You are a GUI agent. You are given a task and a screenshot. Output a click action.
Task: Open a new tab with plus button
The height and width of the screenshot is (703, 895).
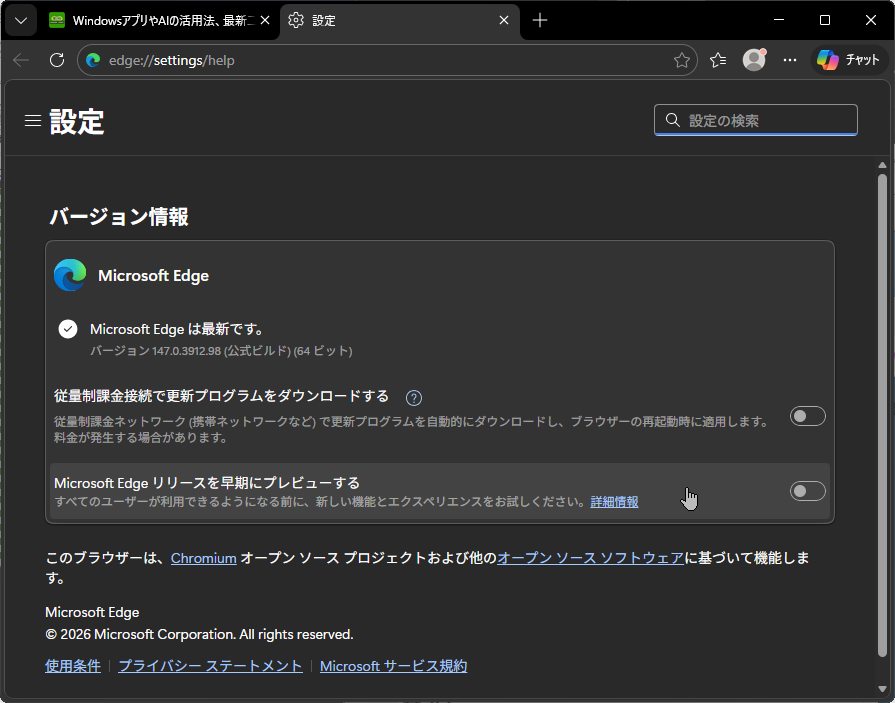click(x=539, y=21)
